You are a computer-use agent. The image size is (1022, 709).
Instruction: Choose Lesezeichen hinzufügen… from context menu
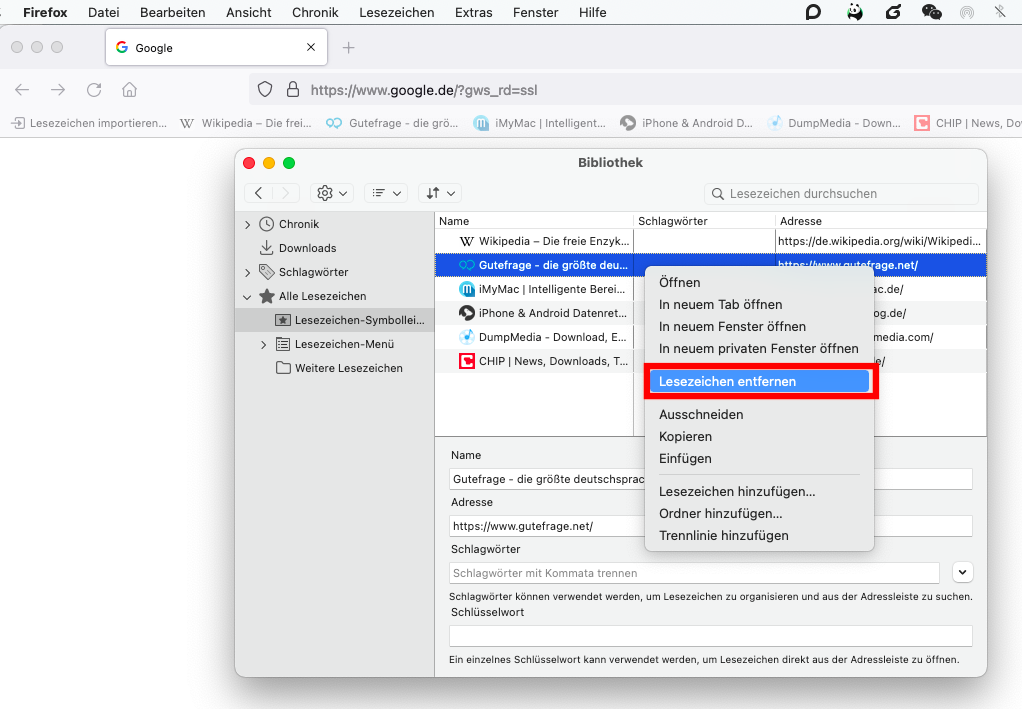click(737, 492)
